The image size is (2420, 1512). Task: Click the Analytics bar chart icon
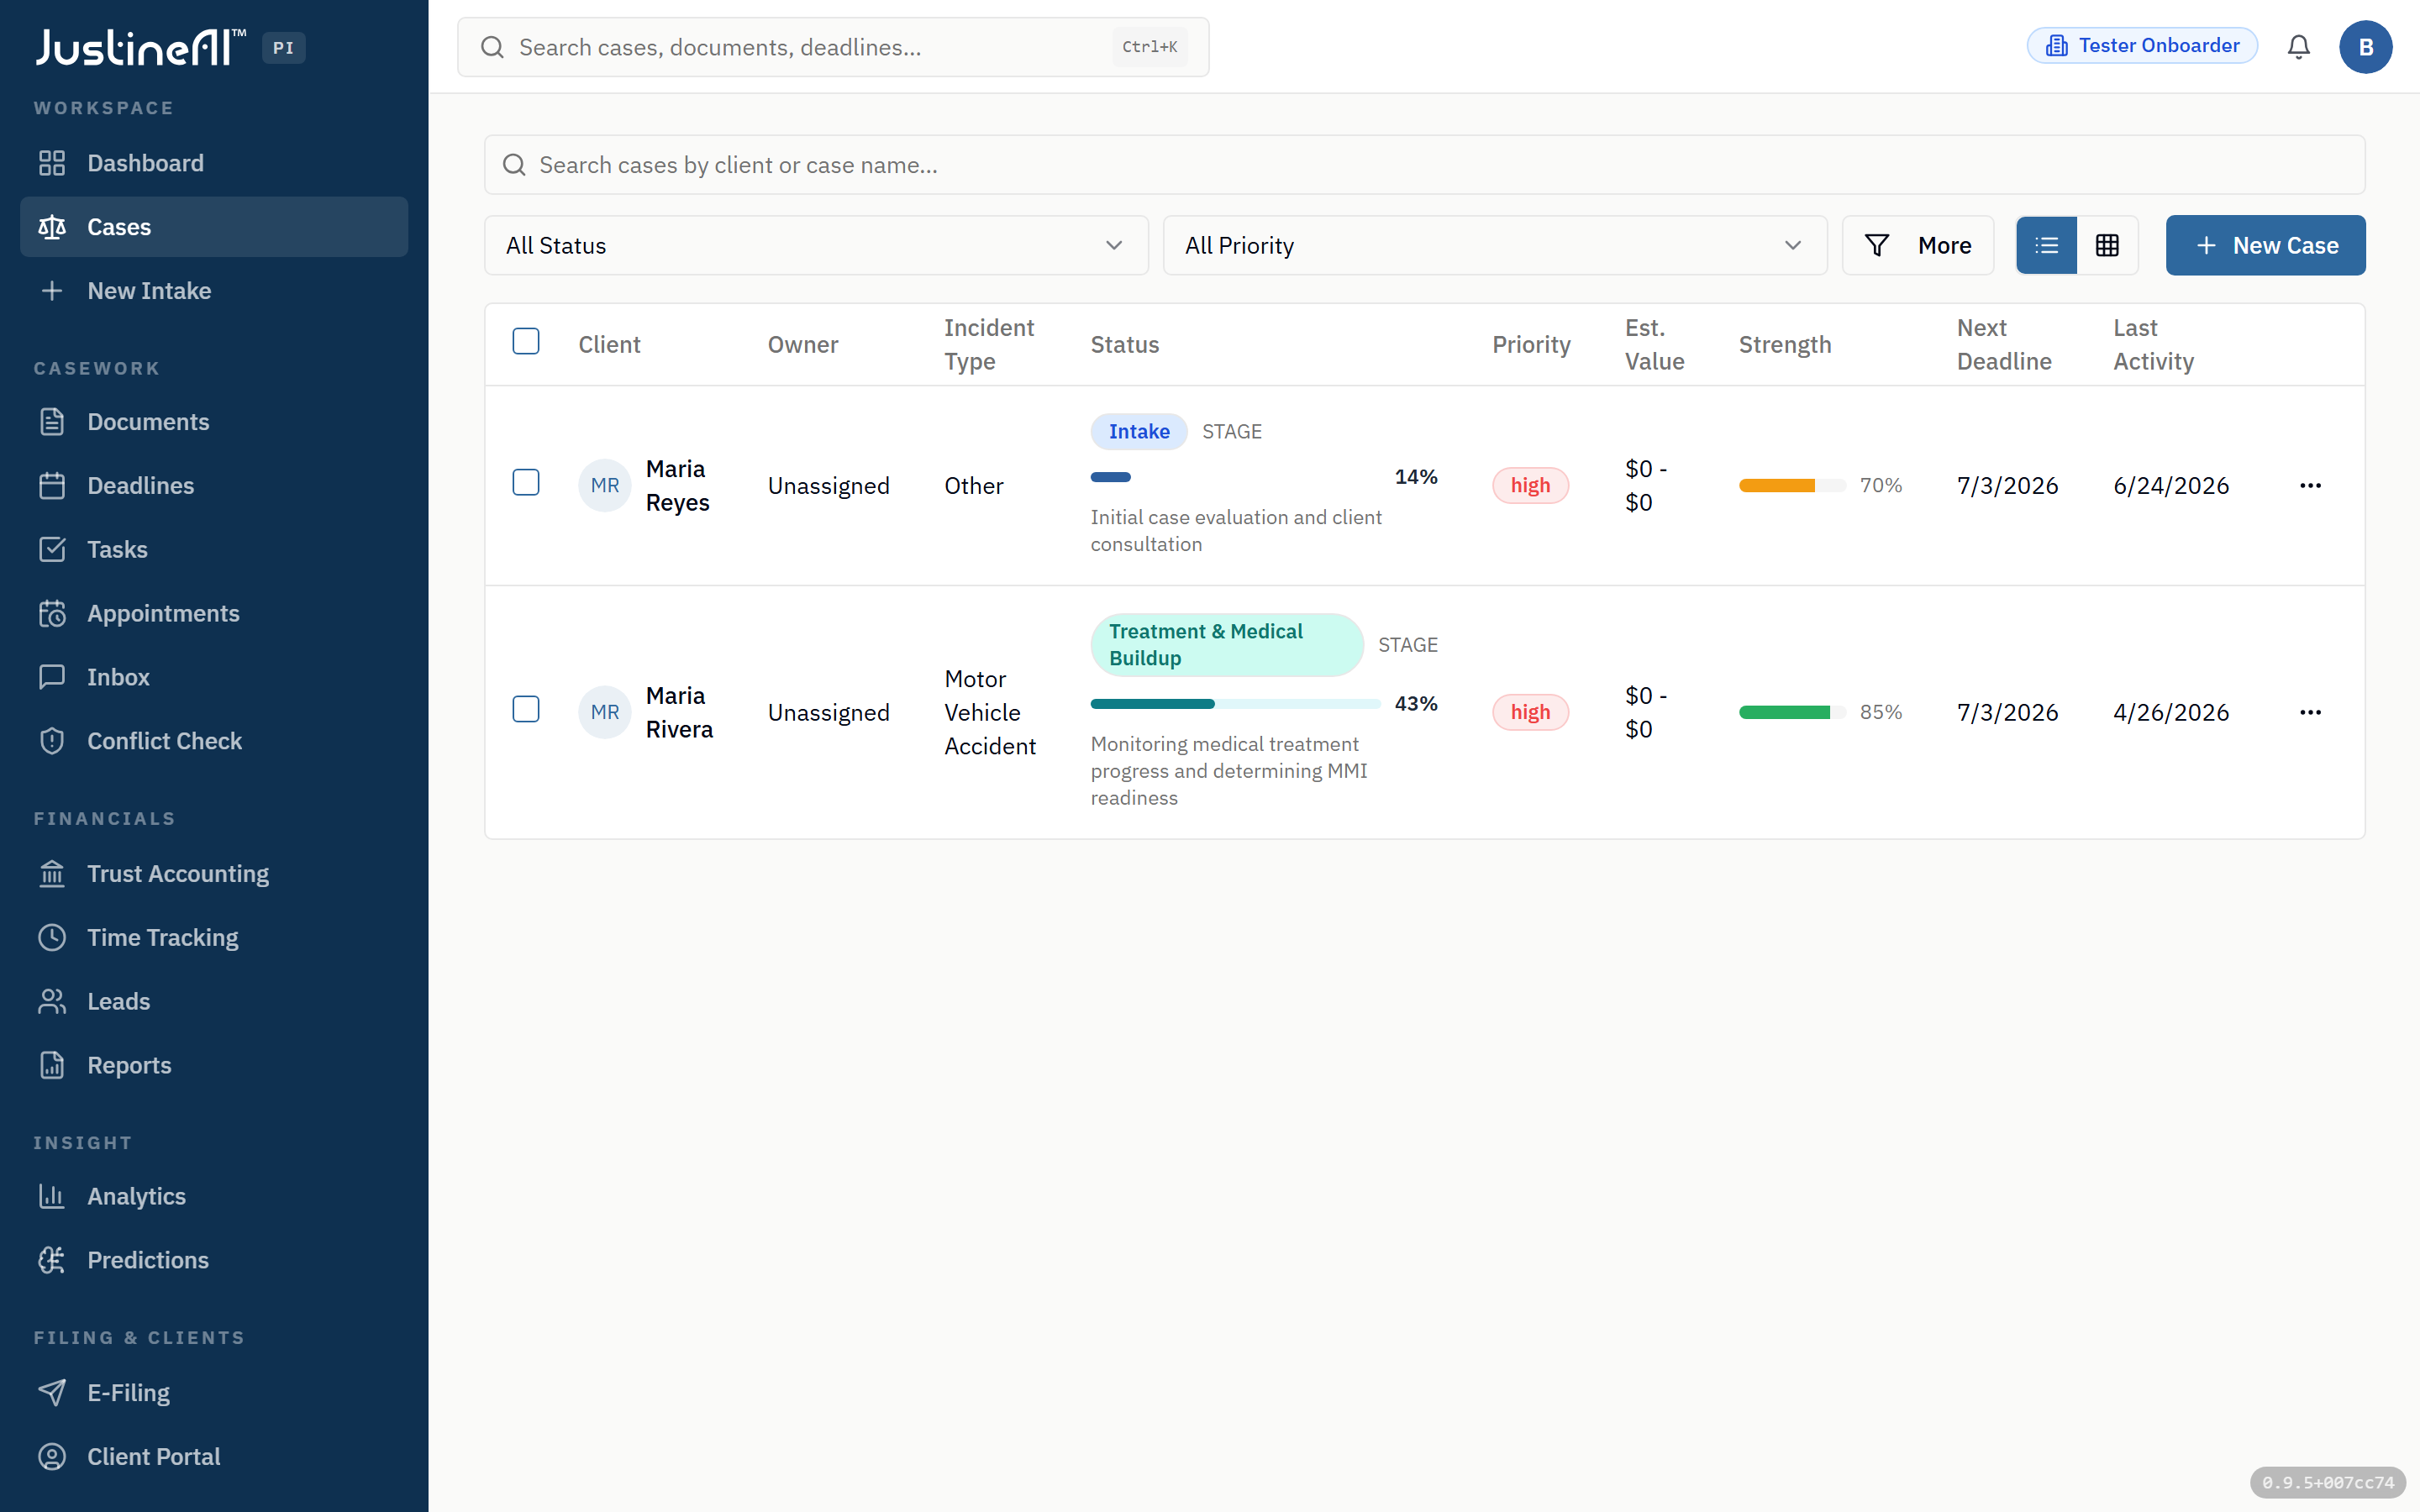[x=52, y=1196]
